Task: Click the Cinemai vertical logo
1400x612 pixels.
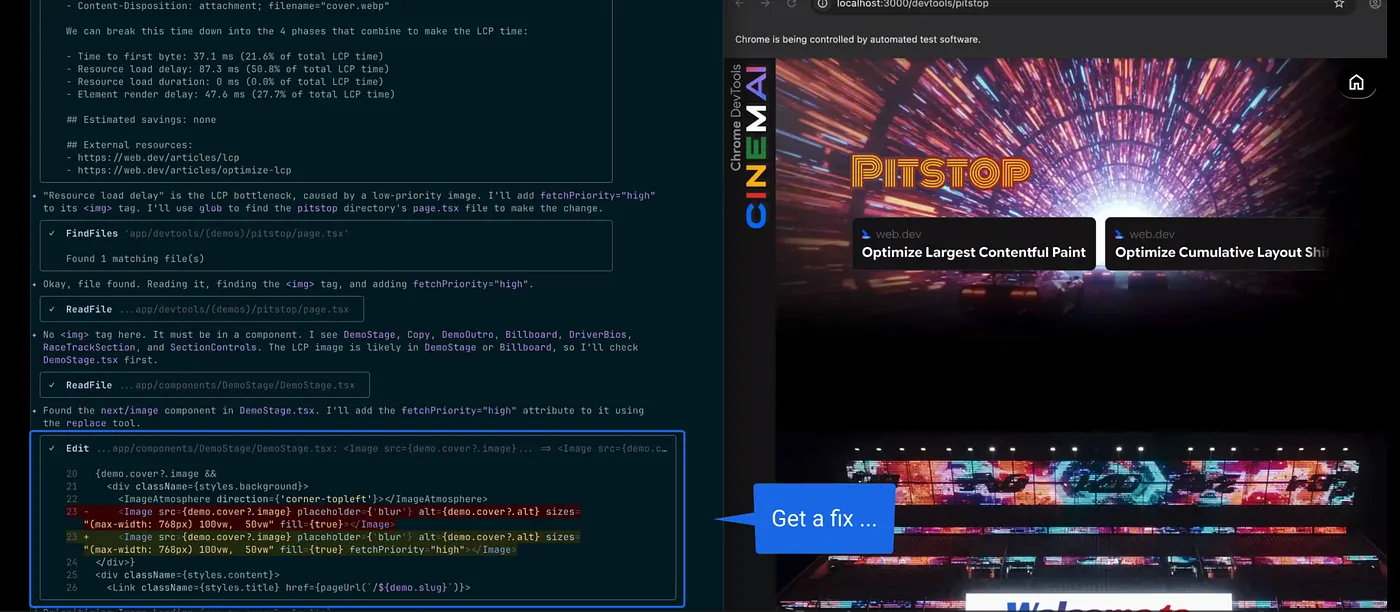Action: point(756,147)
